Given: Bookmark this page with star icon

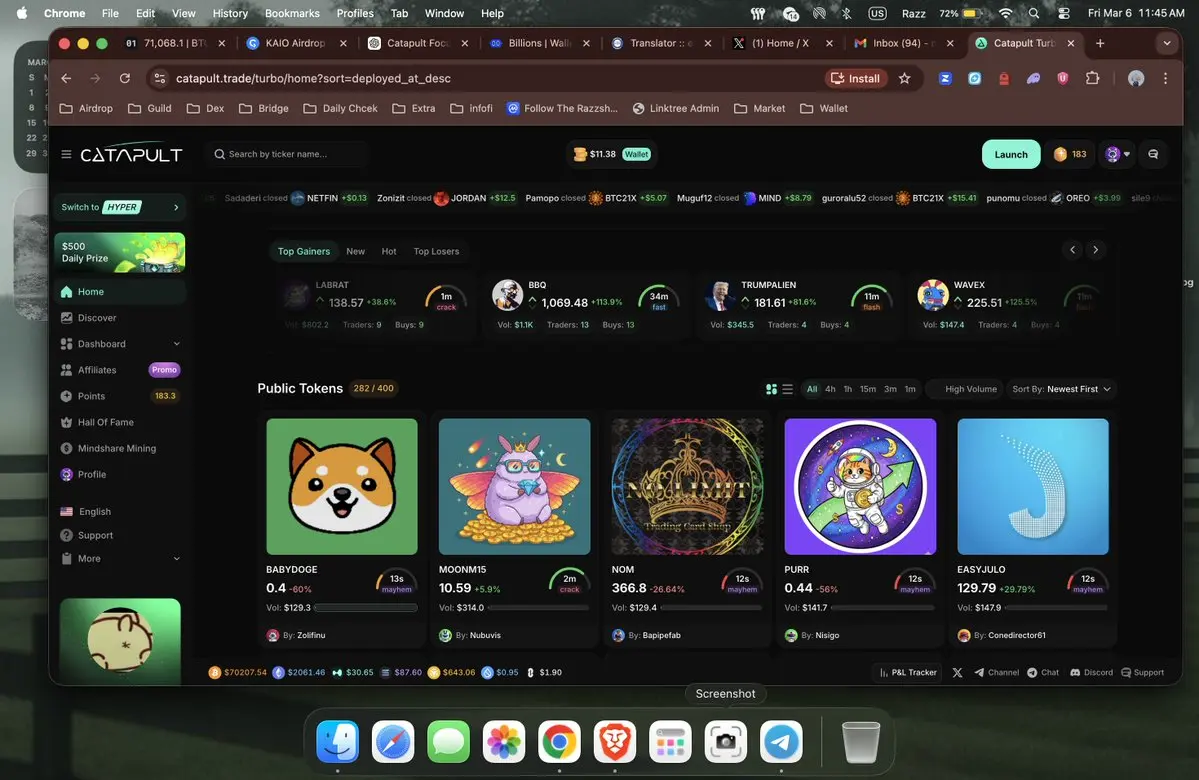Looking at the screenshot, I should click(905, 79).
